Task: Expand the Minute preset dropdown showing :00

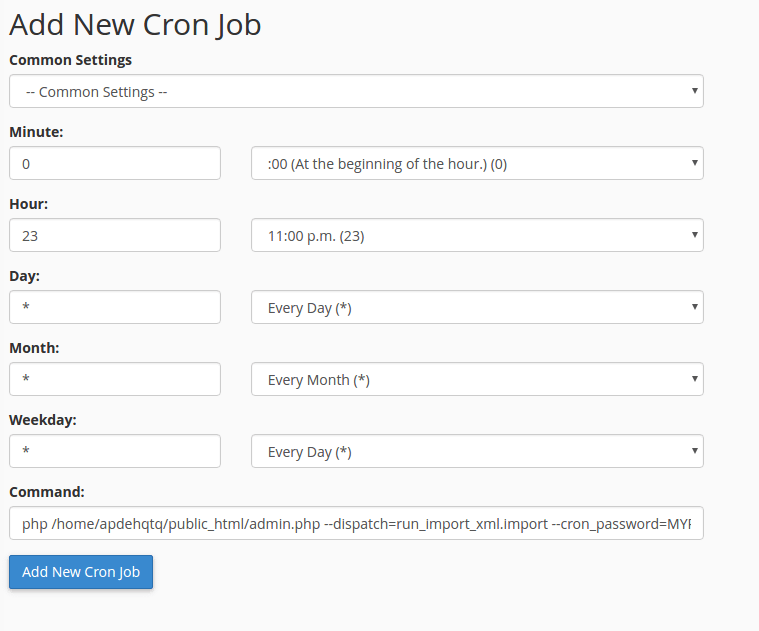Action: coord(477,163)
